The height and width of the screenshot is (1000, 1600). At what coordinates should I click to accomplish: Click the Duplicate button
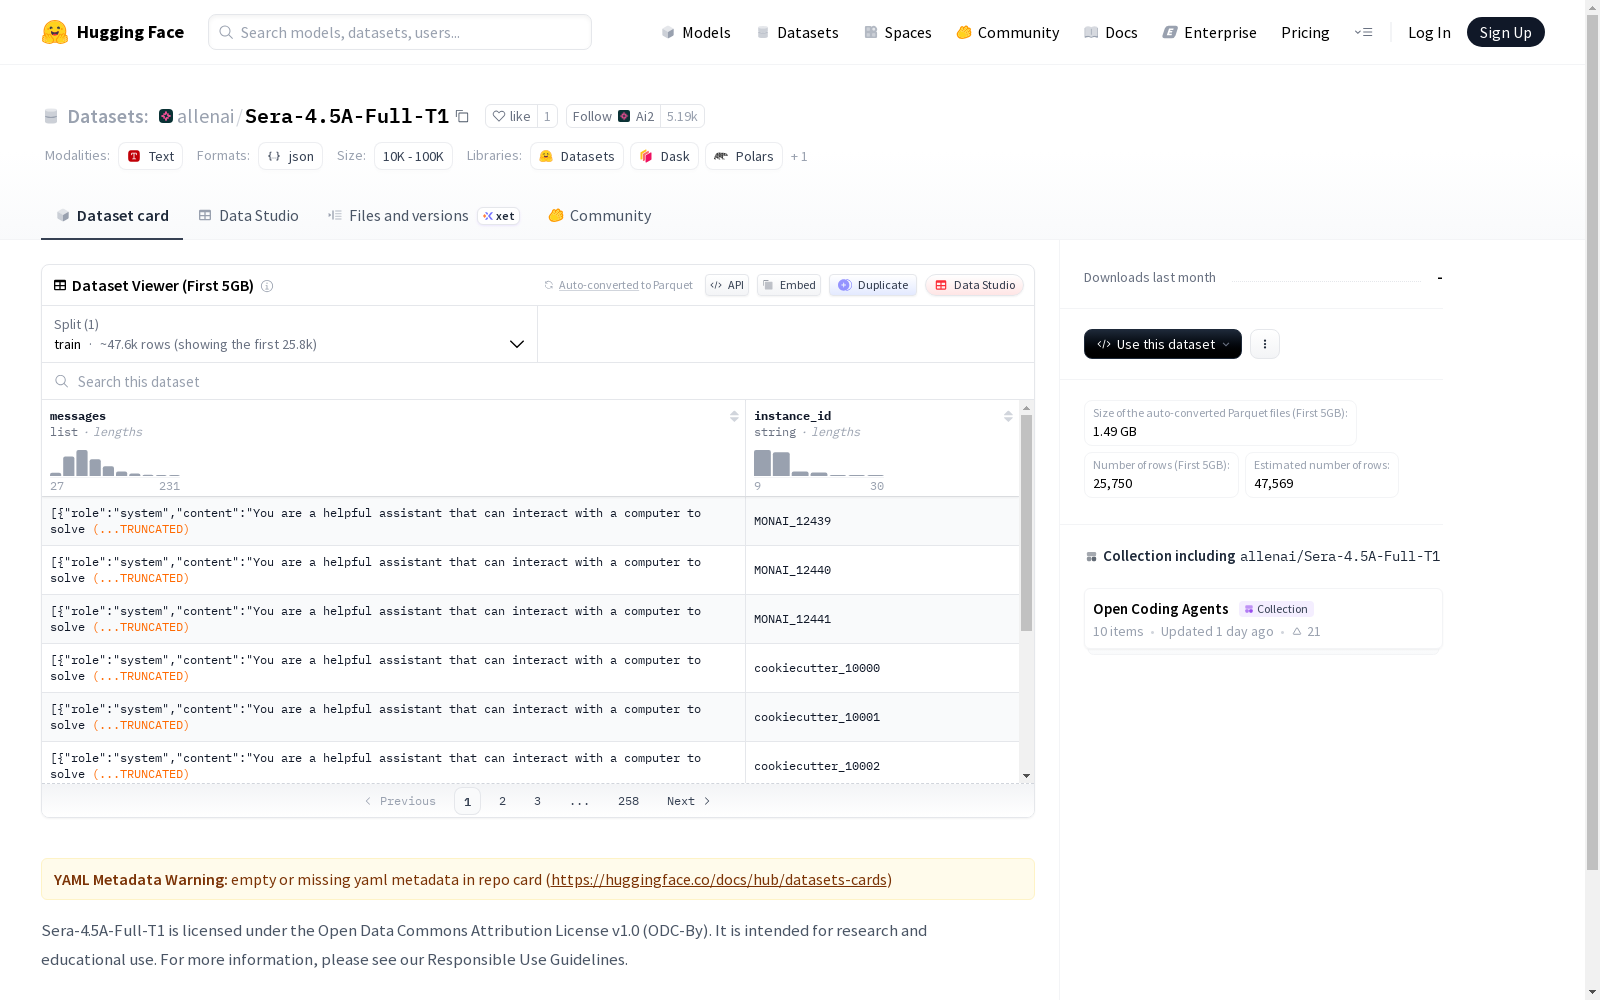tap(873, 285)
